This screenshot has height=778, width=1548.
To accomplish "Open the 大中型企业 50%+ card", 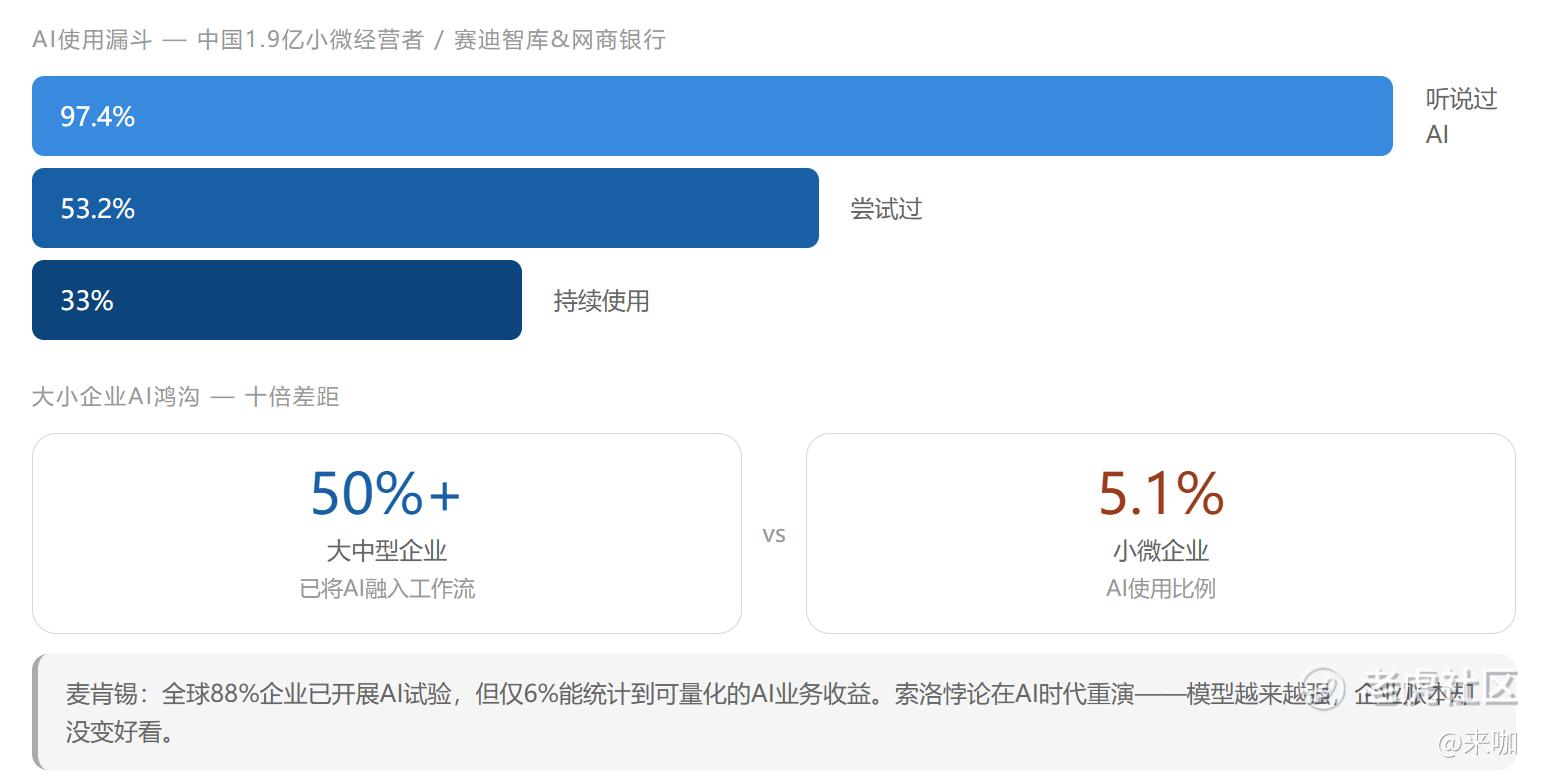I will tap(387, 533).
